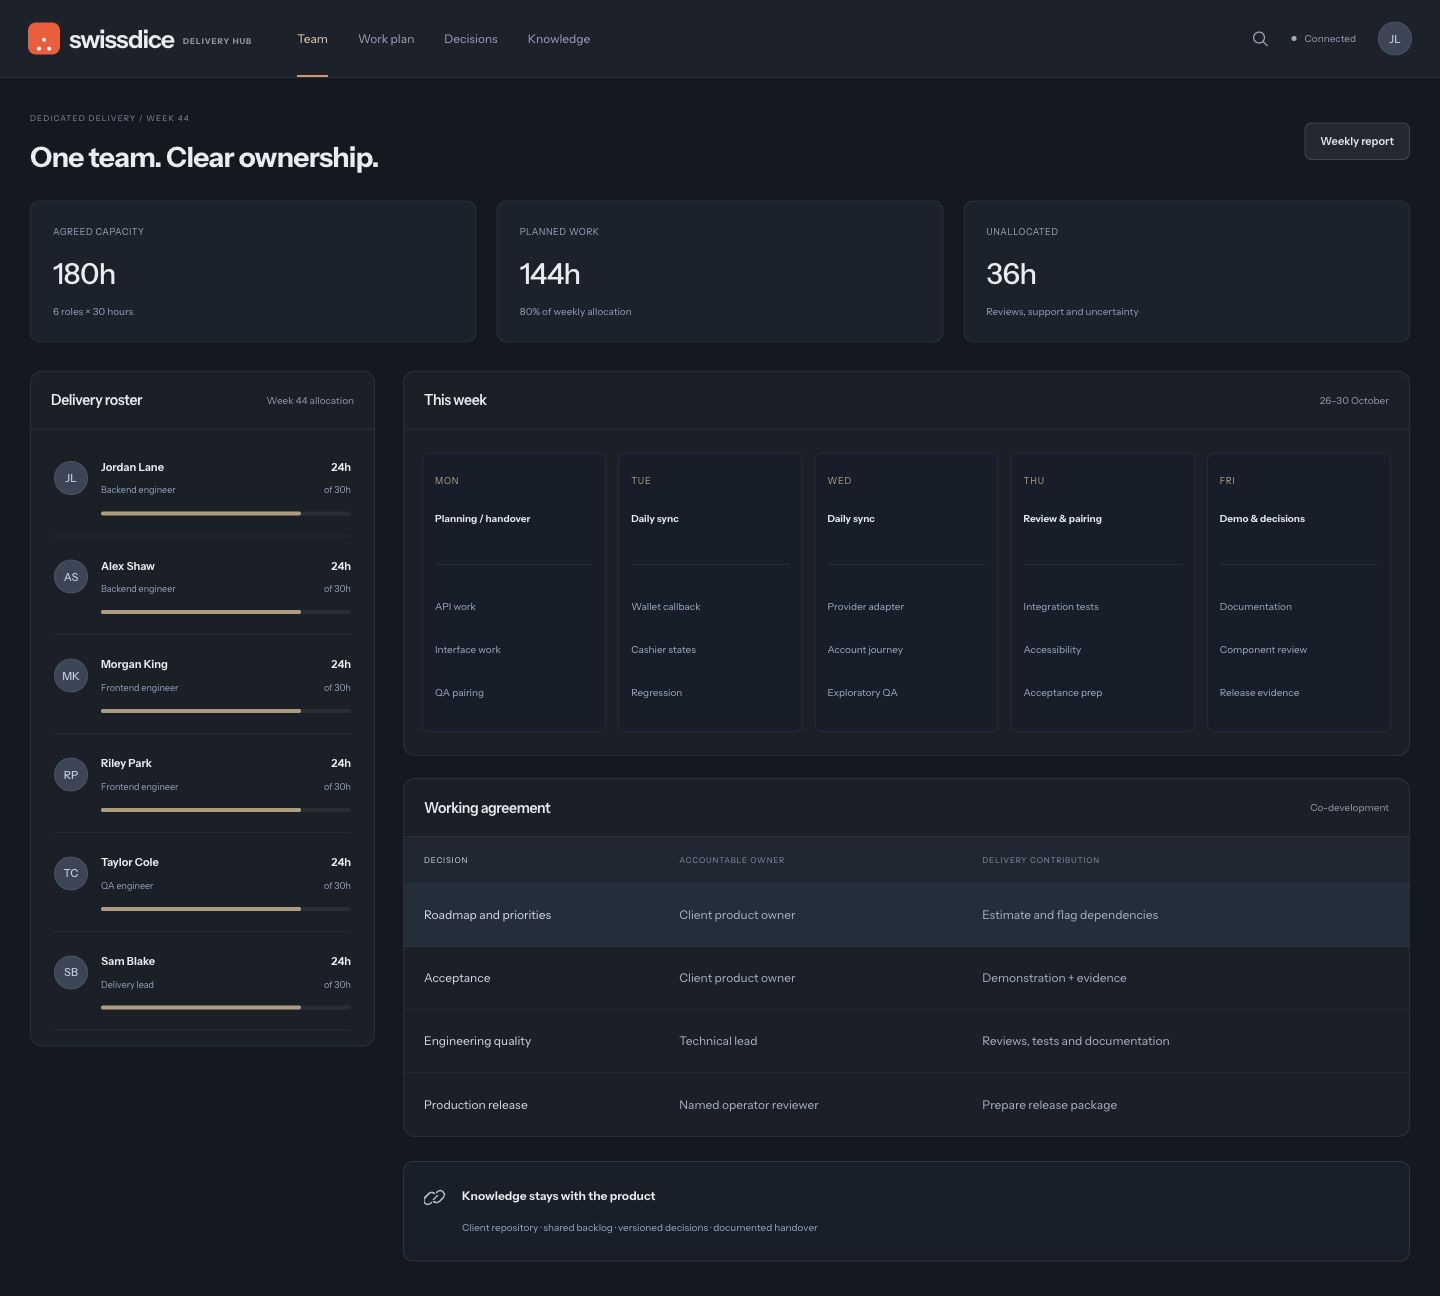Screen dimensions: 1440x1296
Task: Select the Unallocated 36h card
Action: pos(1186,272)
